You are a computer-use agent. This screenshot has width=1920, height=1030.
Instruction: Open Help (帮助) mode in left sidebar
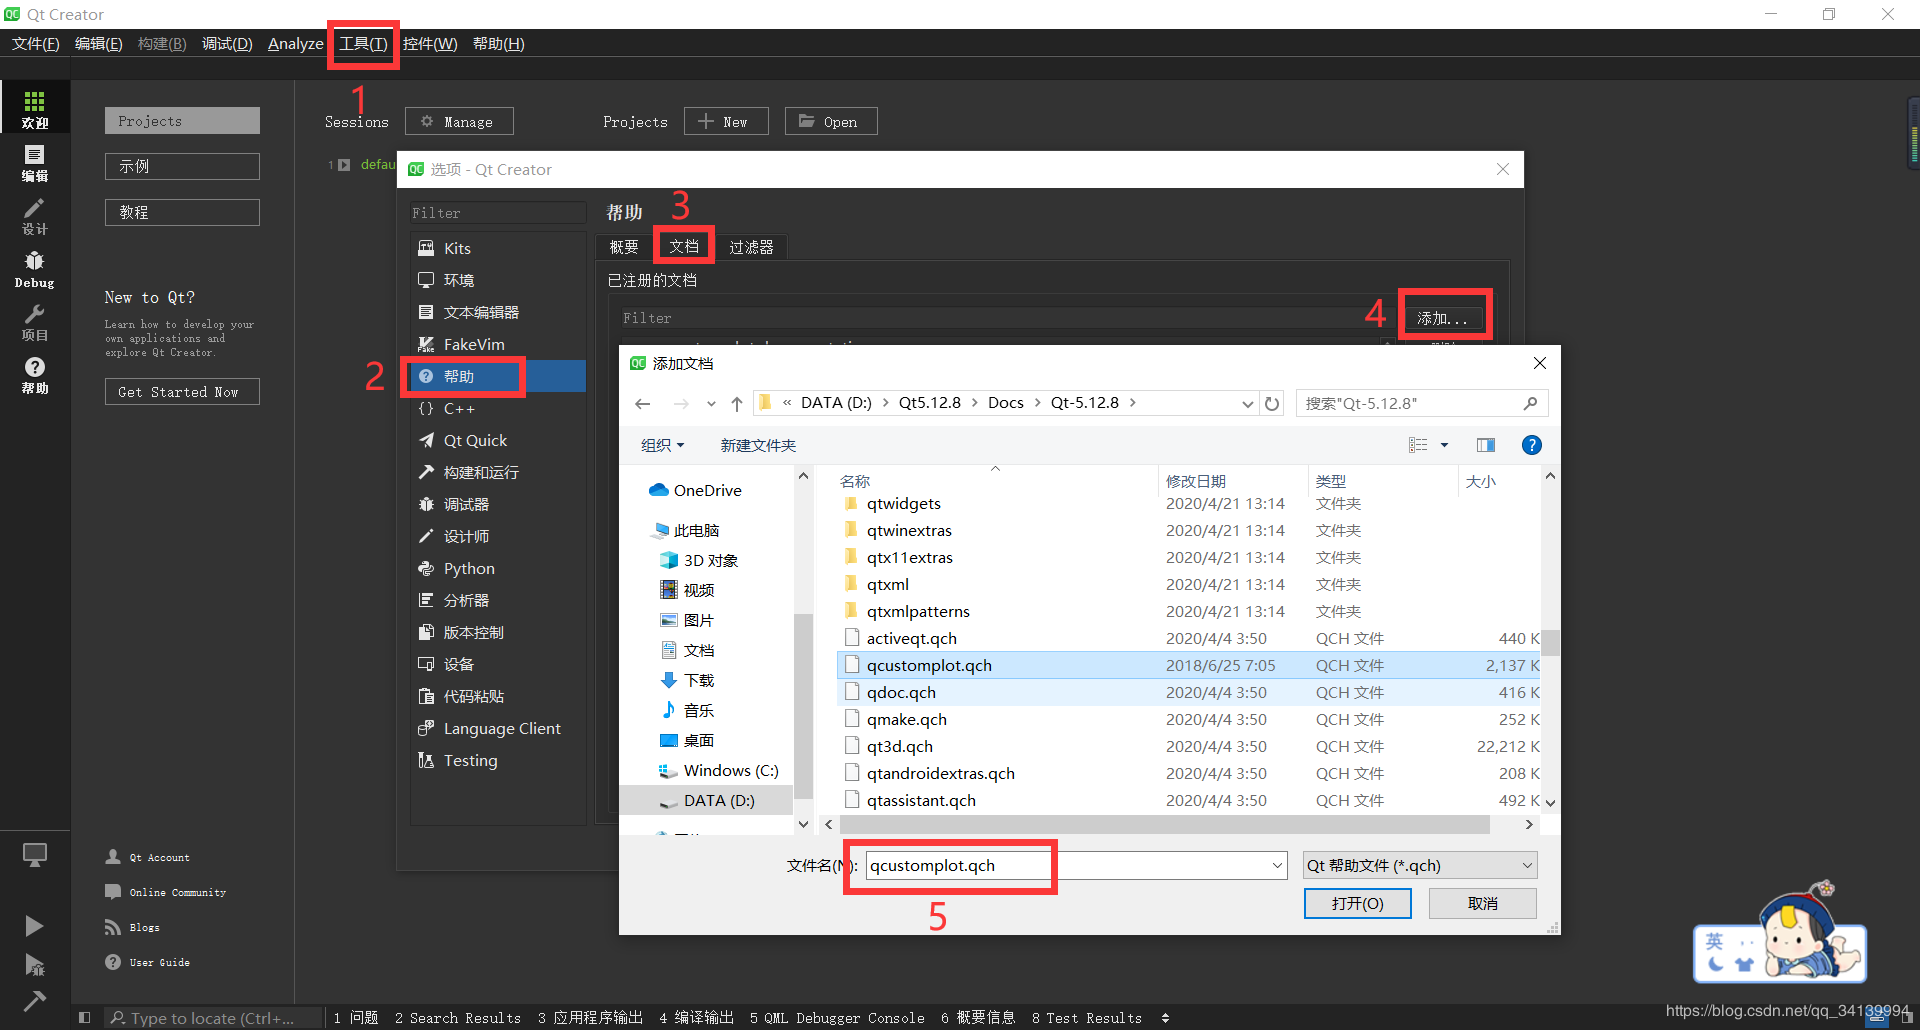tap(35, 375)
